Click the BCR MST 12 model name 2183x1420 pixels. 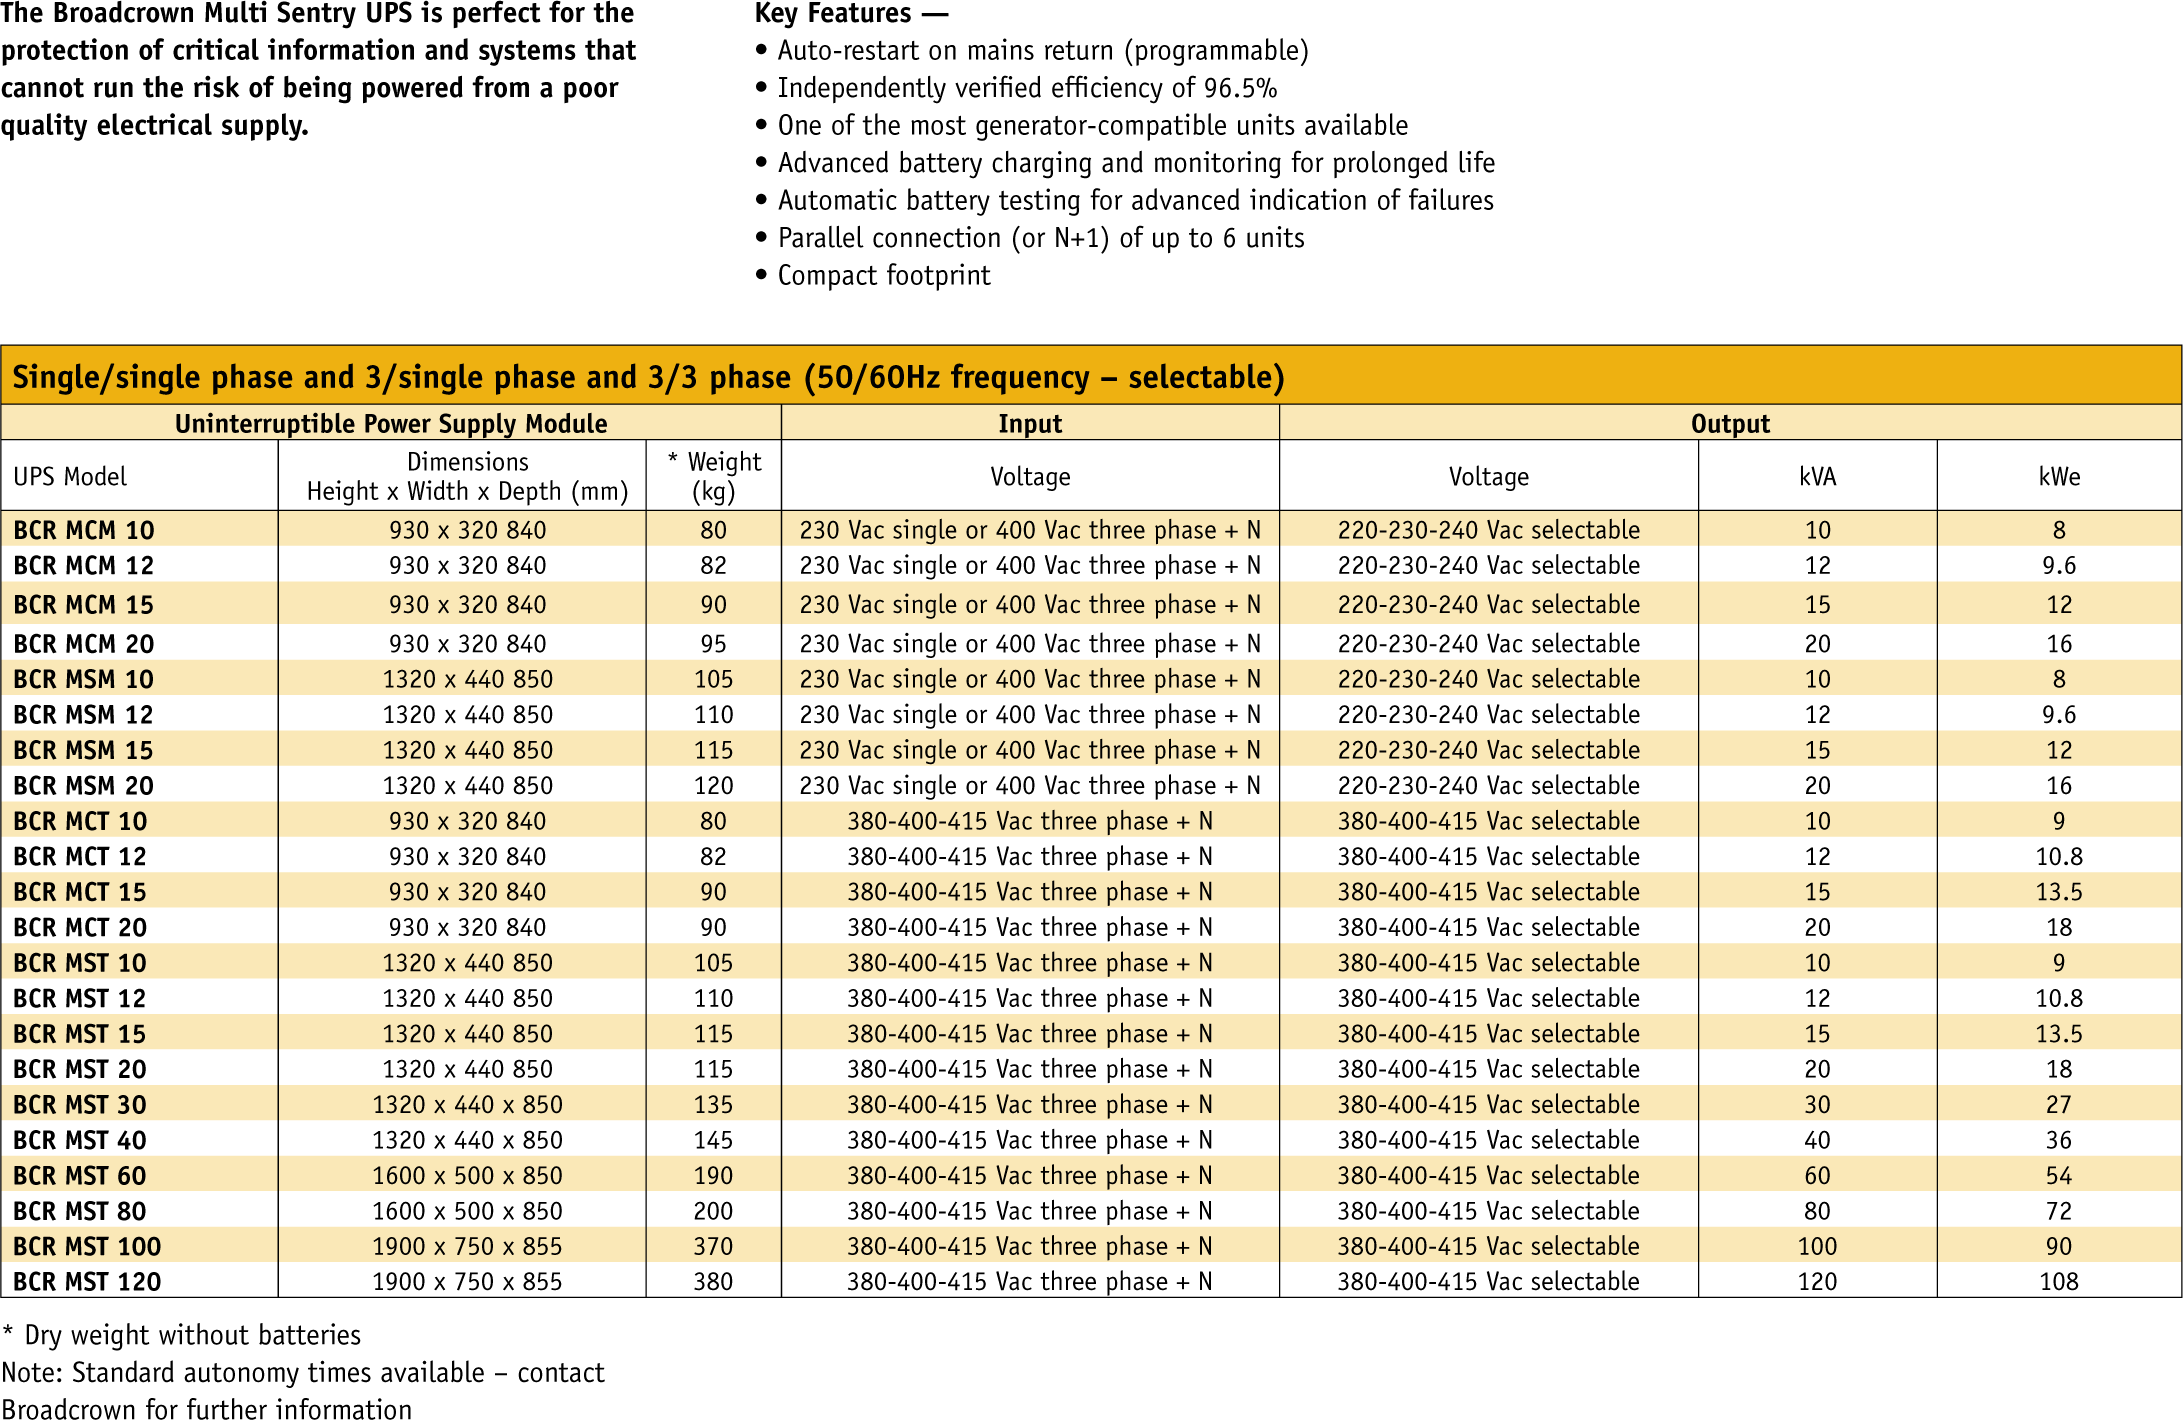[x=80, y=999]
